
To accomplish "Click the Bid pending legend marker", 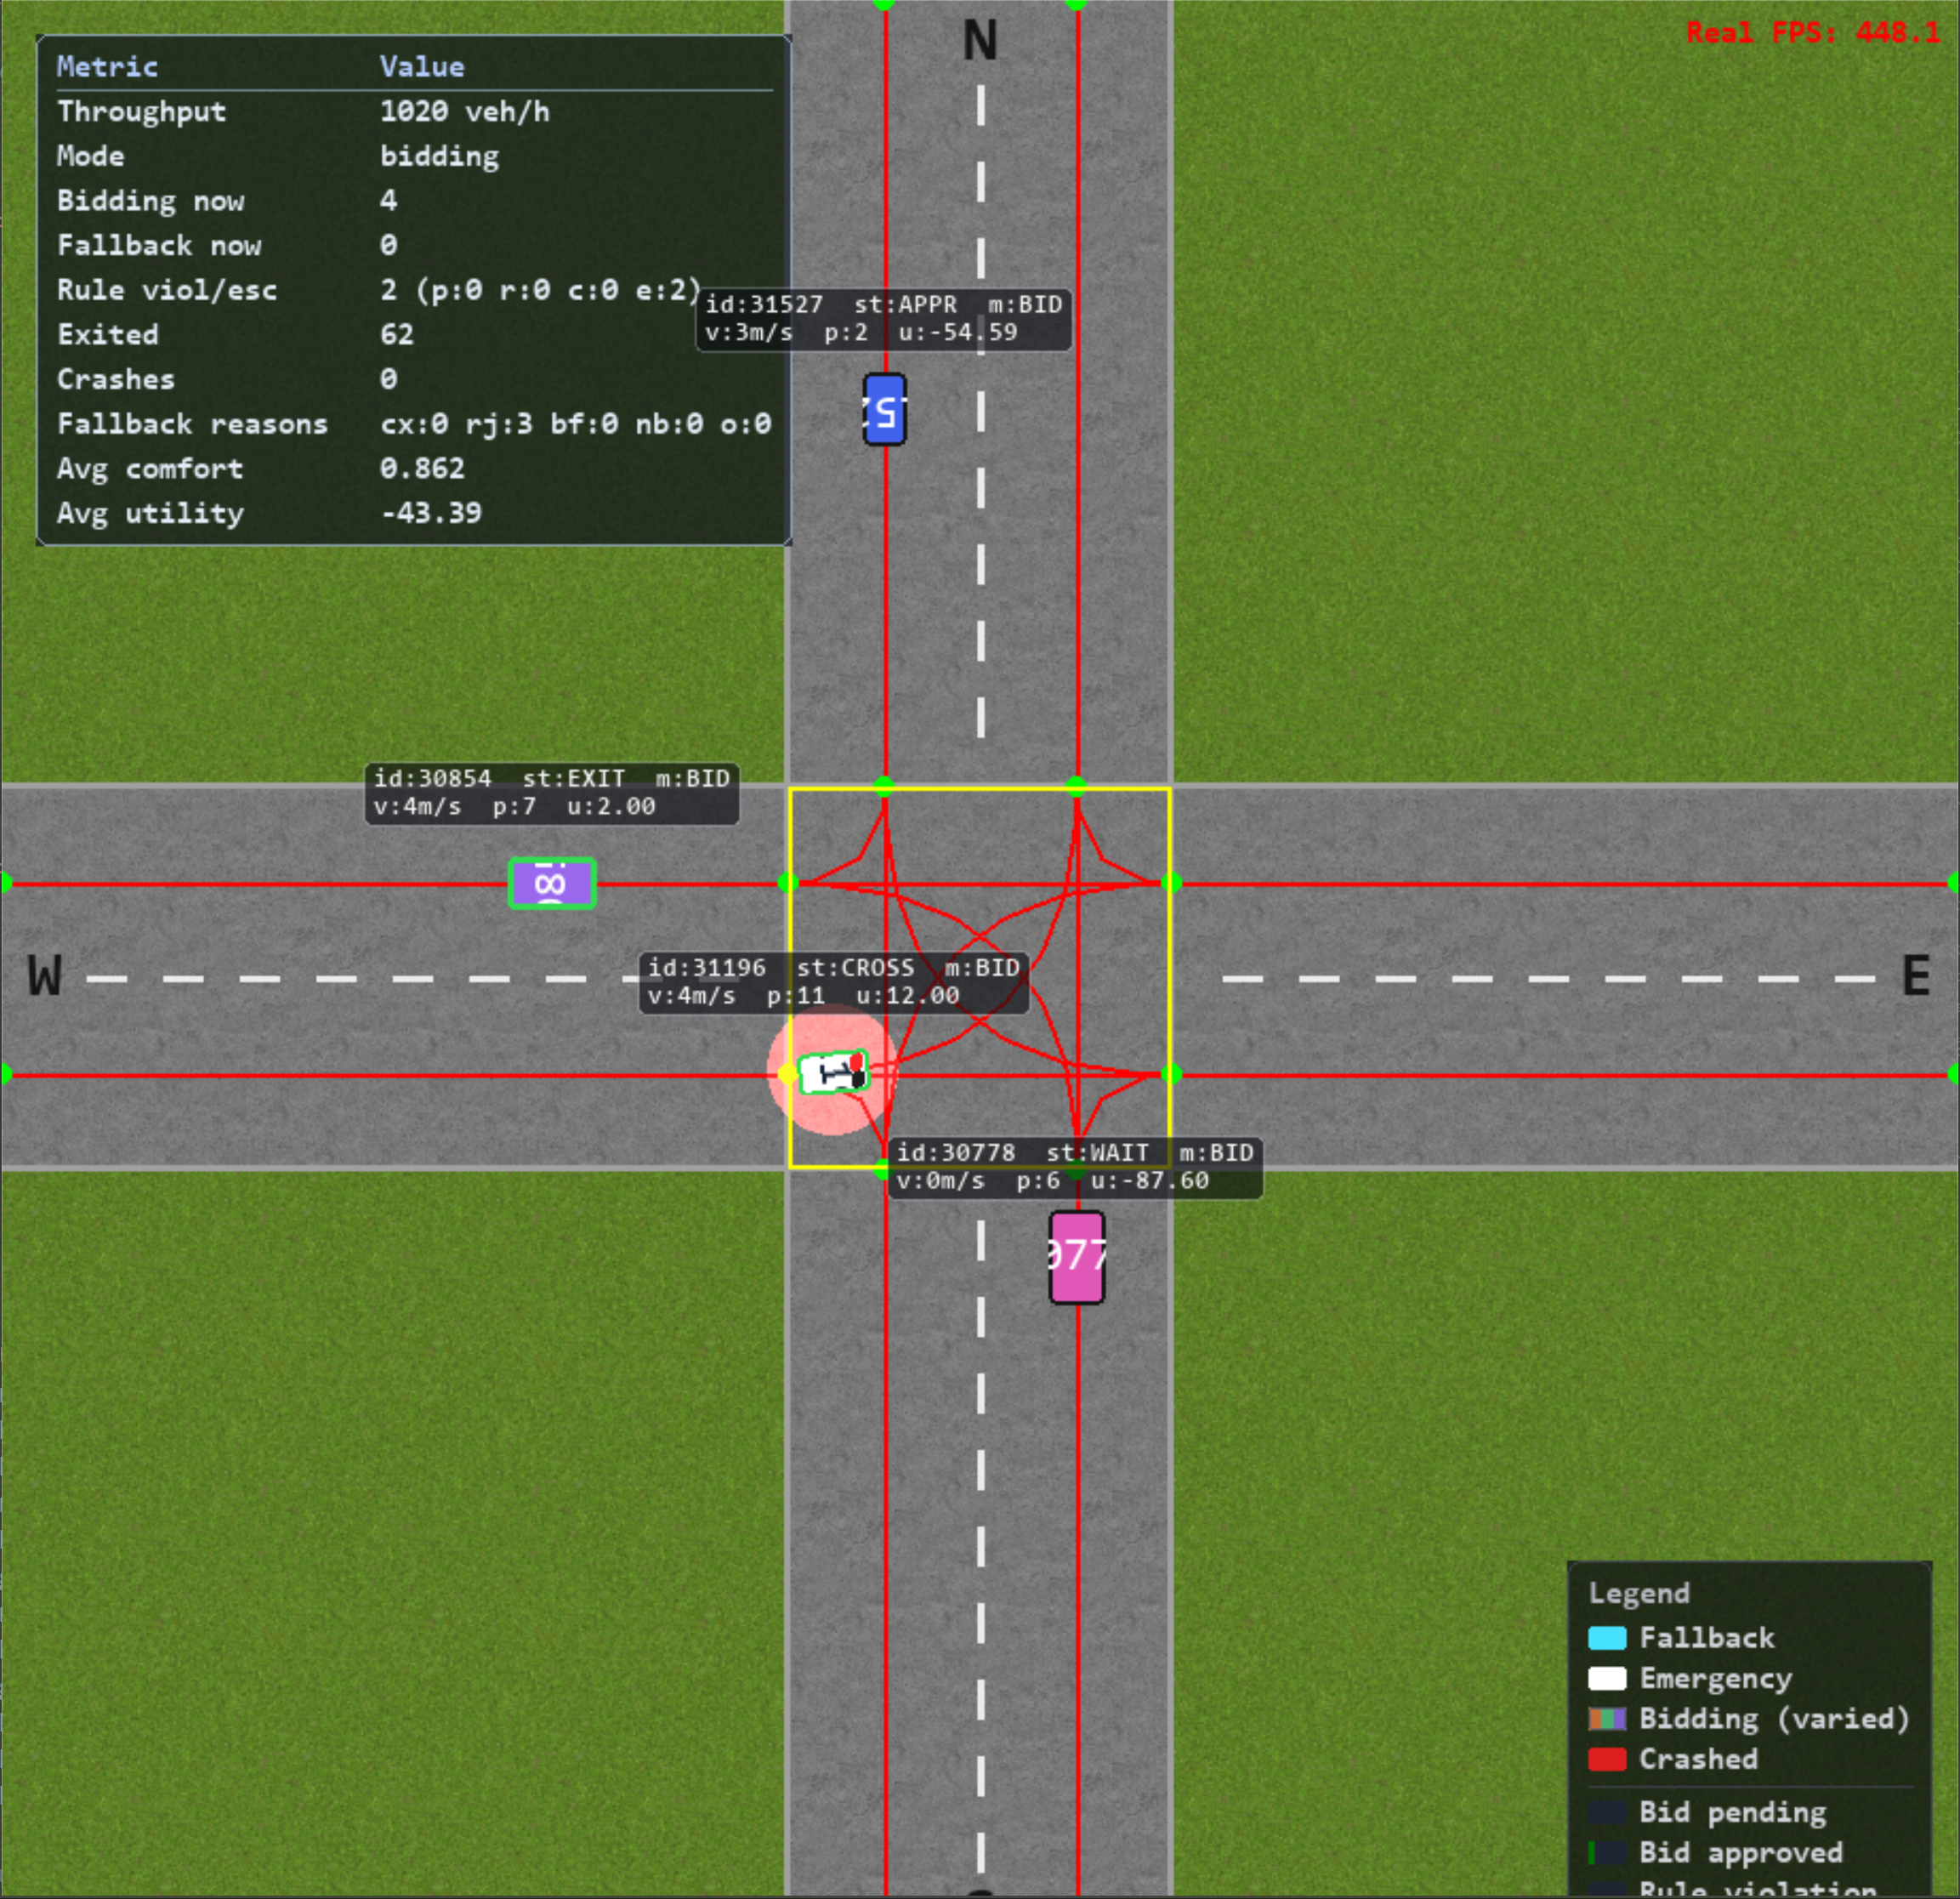I will (x=1607, y=1812).
